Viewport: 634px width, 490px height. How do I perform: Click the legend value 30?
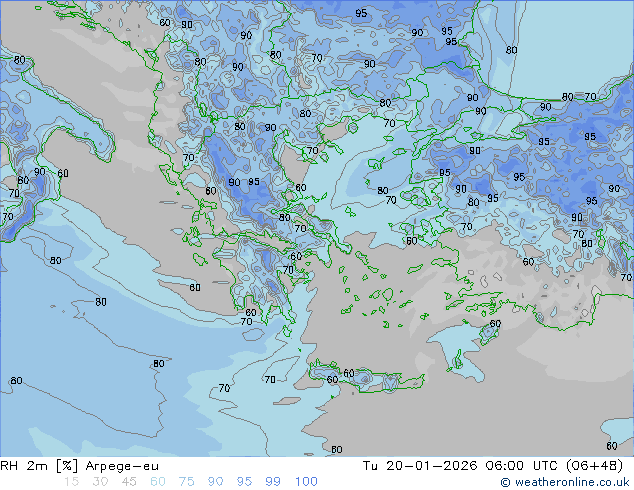(100, 482)
